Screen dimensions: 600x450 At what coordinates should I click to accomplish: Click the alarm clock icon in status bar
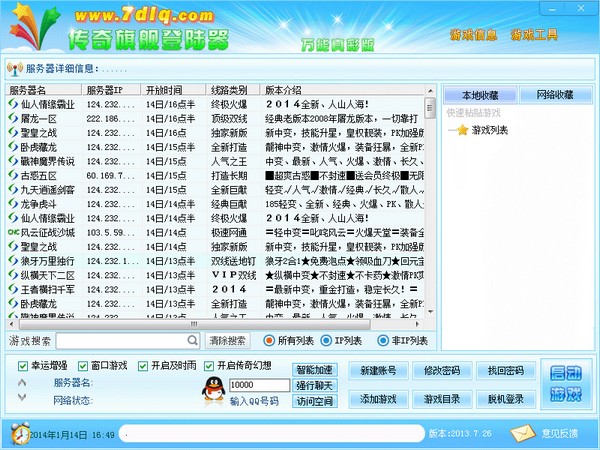(20, 433)
